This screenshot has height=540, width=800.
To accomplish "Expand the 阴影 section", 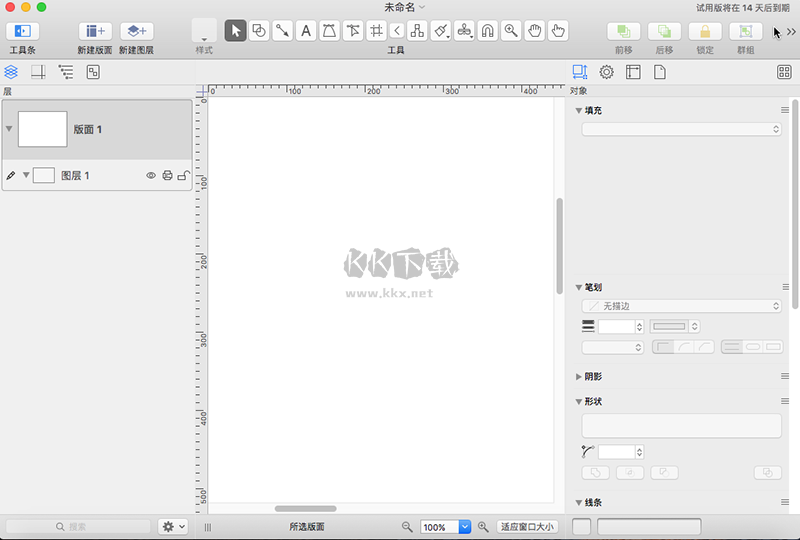I will click(x=579, y=377).
